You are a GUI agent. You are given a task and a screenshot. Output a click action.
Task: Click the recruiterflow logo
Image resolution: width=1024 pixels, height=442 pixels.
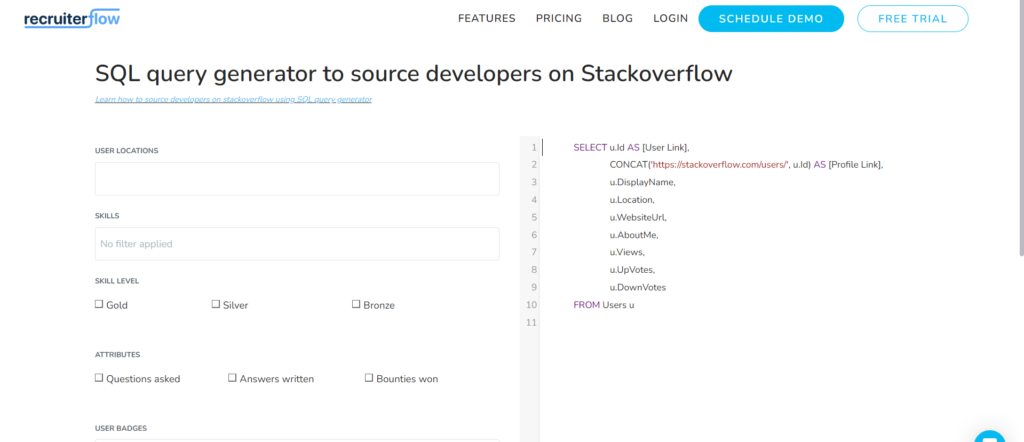[x=72, y=19]
